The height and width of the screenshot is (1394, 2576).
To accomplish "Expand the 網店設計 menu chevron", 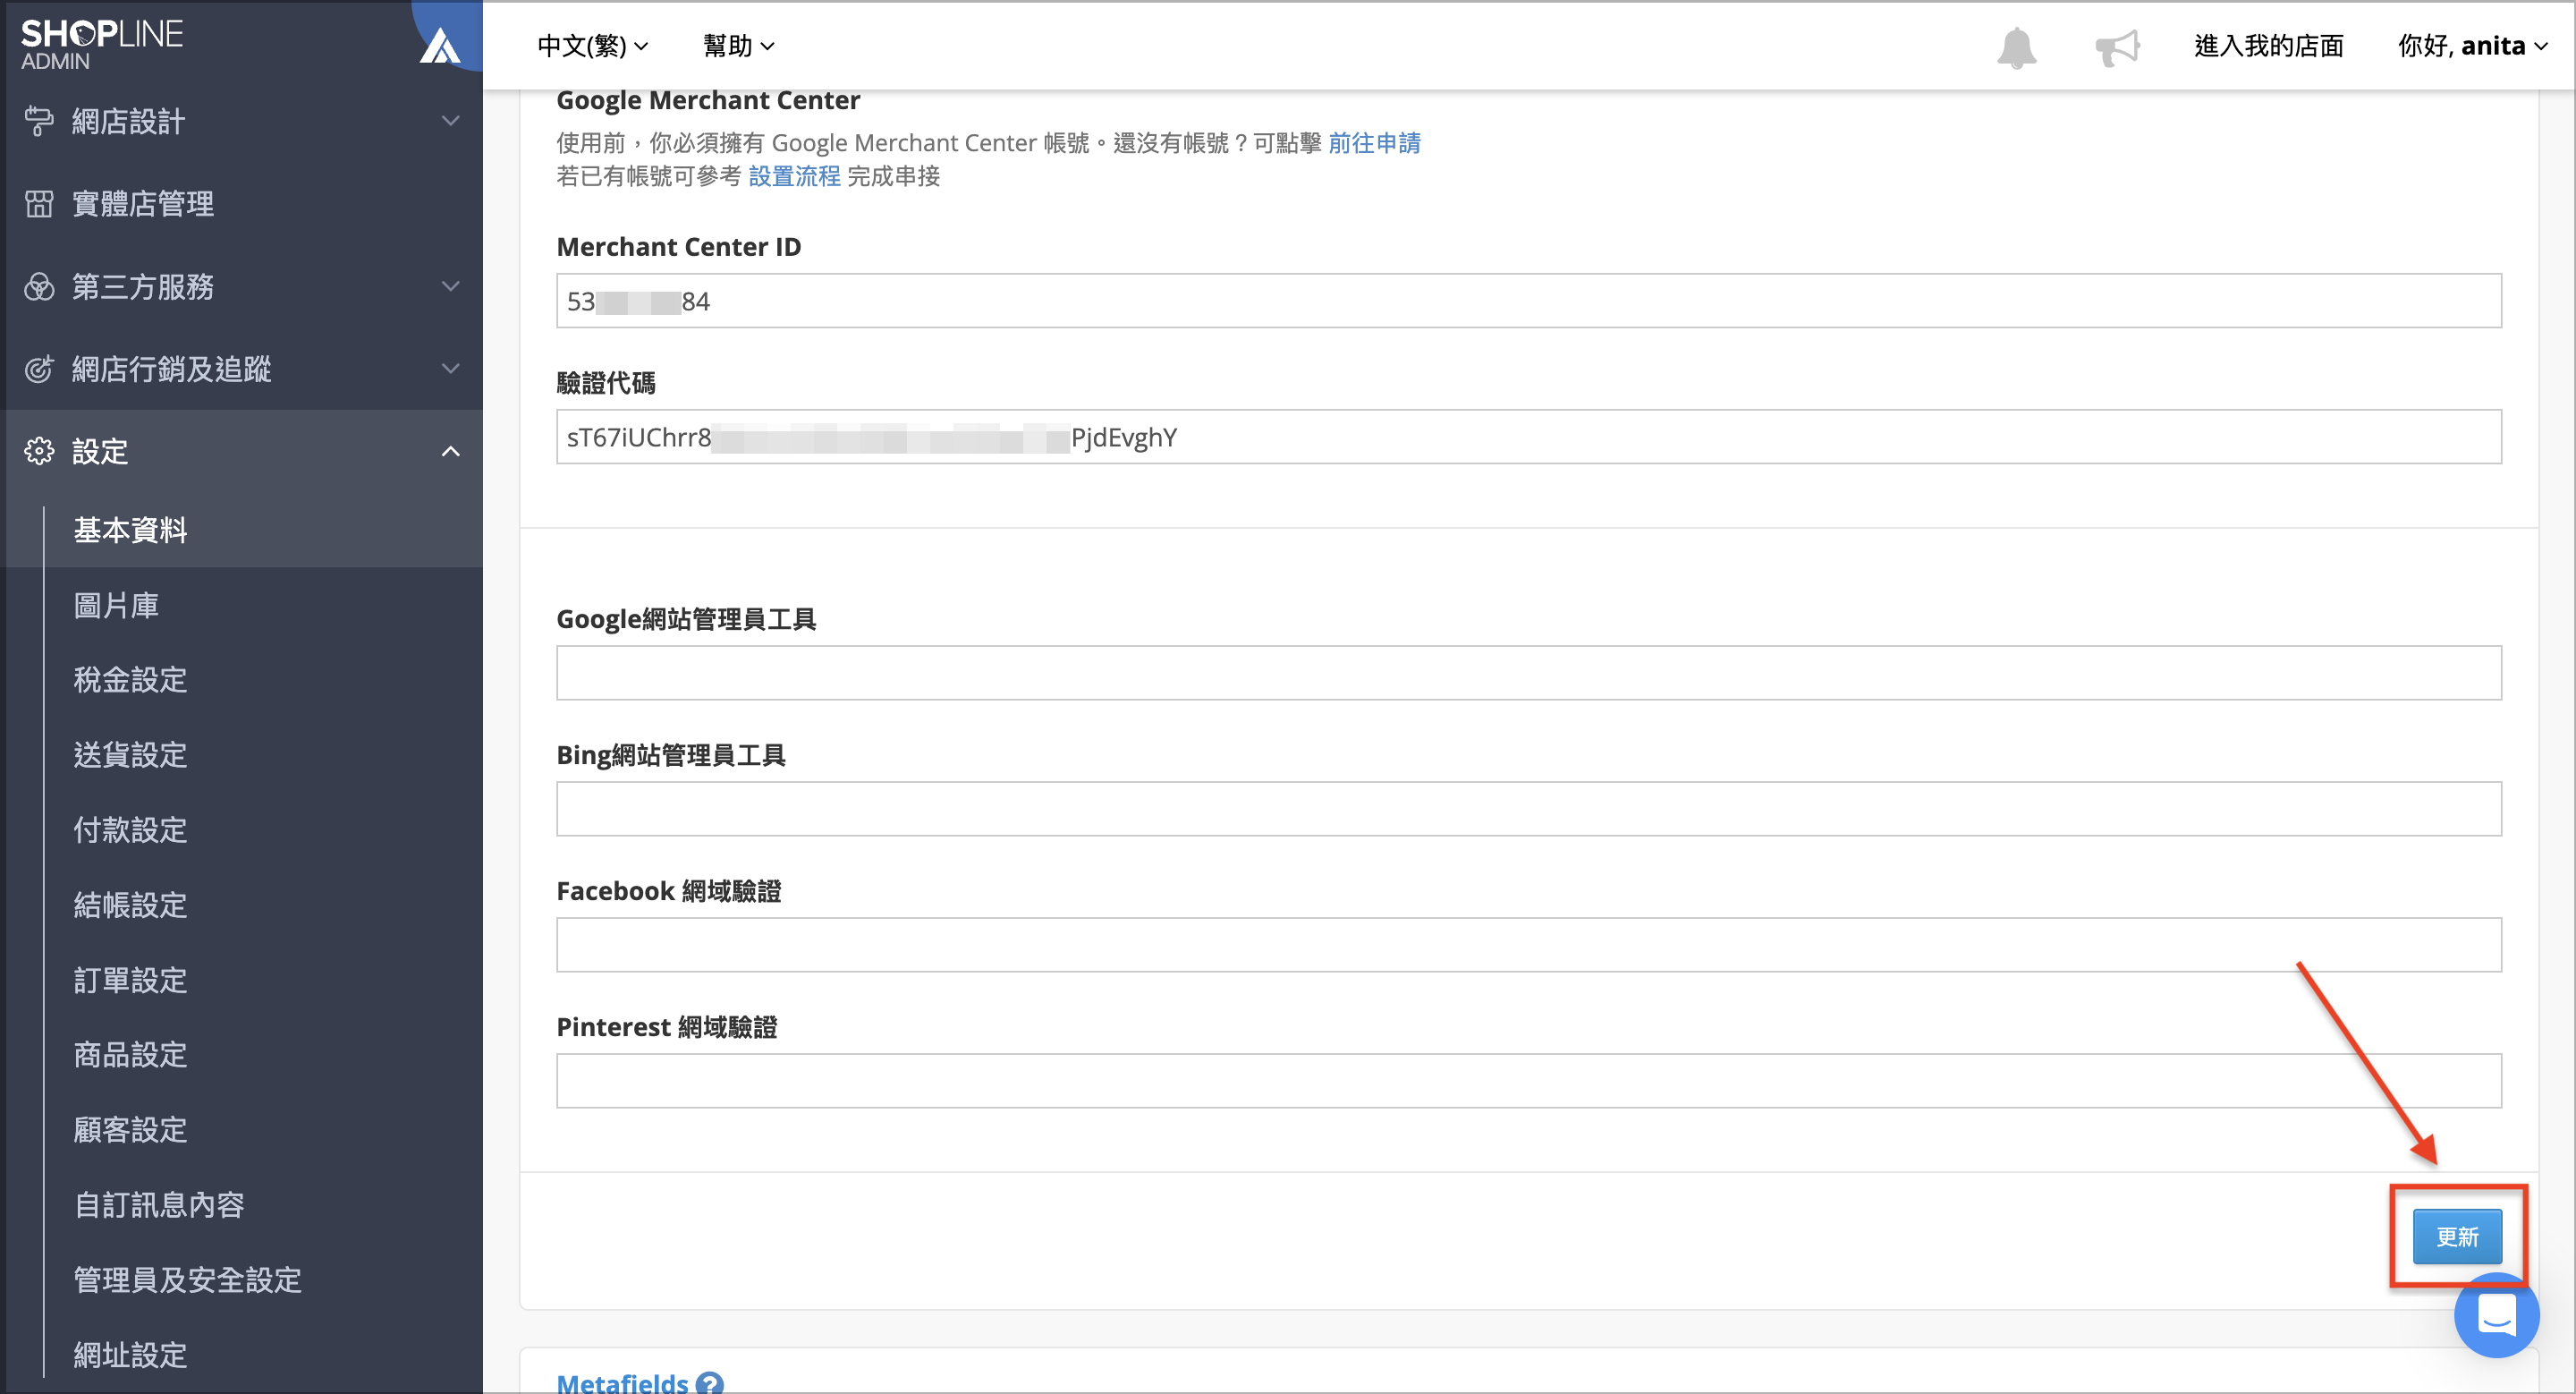I will (x=451, y=121).
